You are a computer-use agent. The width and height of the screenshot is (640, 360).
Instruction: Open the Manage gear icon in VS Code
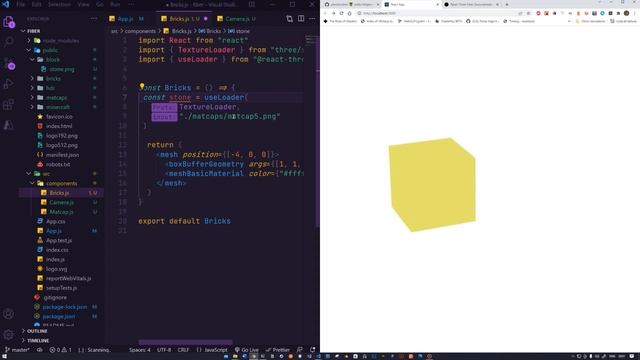(x=9, y=334)
